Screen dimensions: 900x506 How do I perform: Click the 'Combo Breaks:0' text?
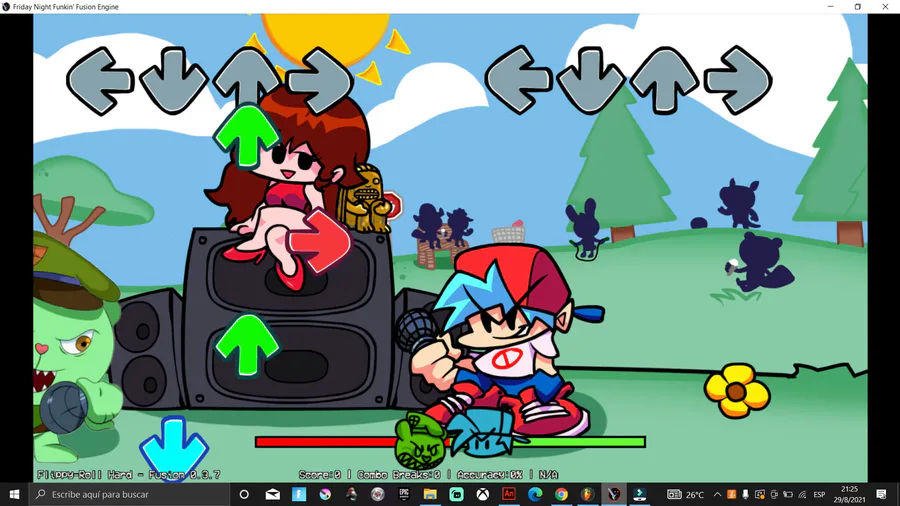tap(399, 475)
